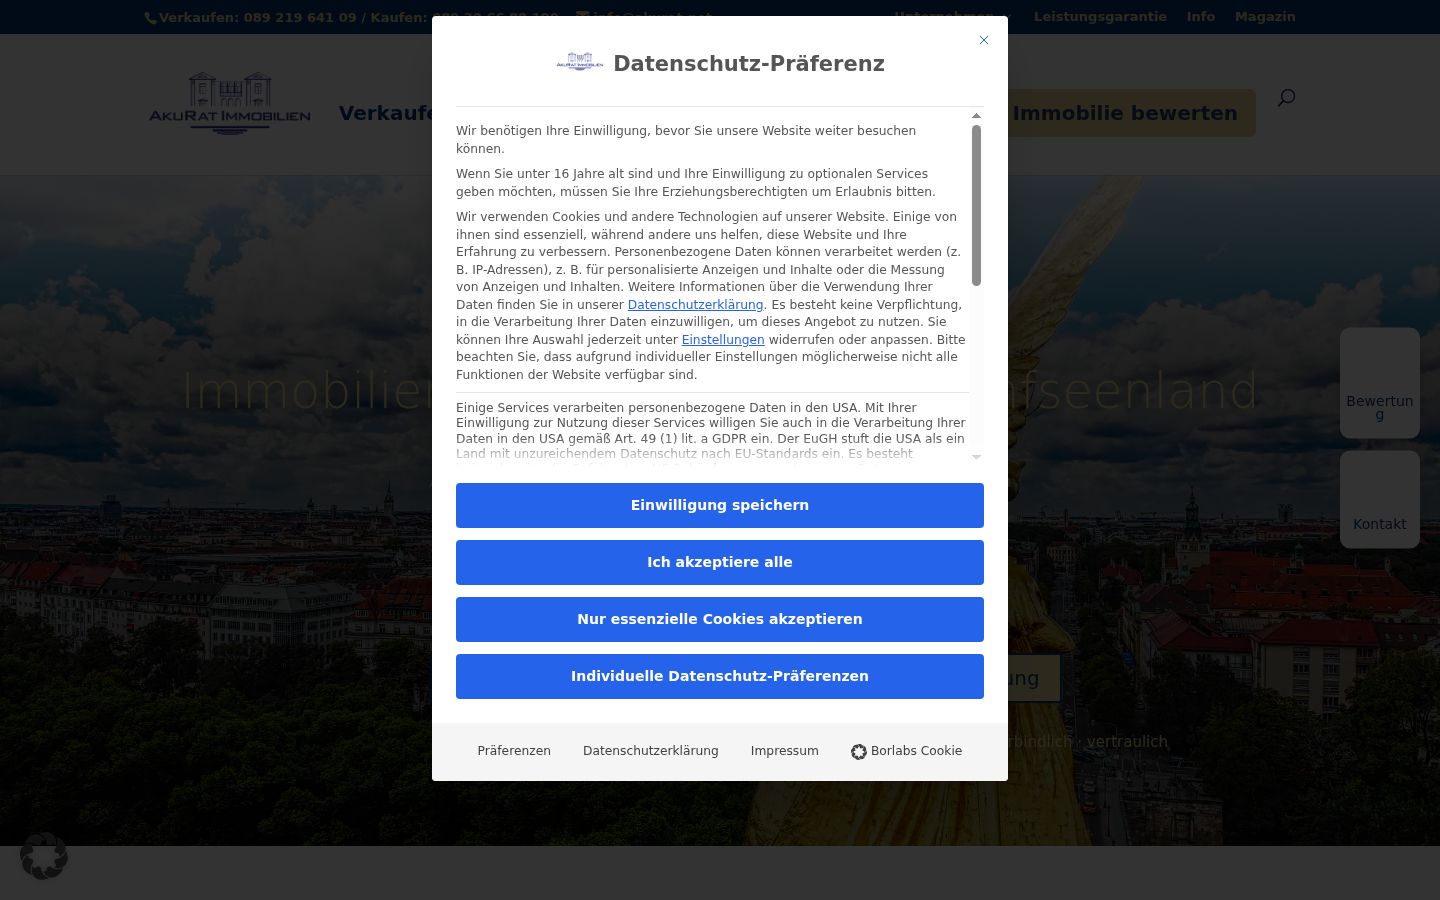Open Info in top bar
Screen dimensions: 1440x900
point(1201,16)
